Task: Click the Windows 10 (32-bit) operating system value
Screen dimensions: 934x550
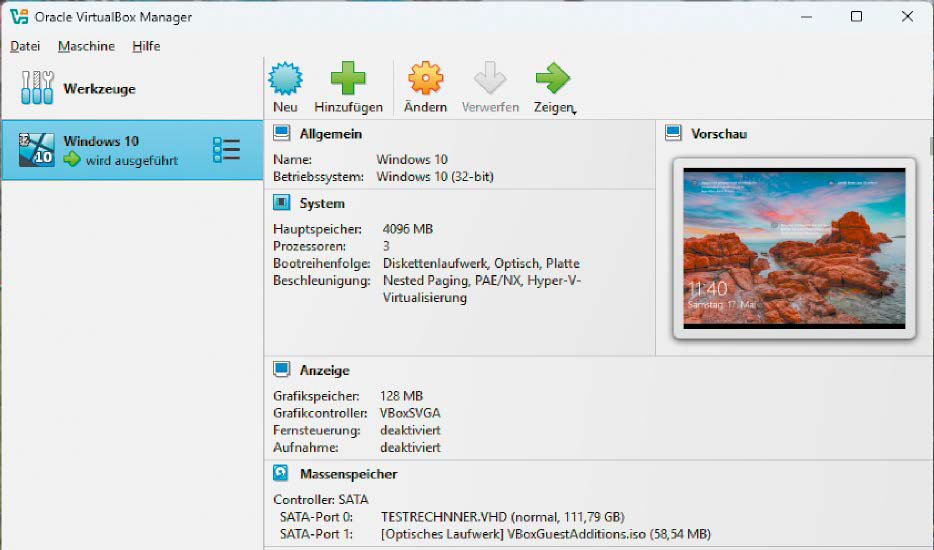Action: pyautogui.click(x=435, y=177)
